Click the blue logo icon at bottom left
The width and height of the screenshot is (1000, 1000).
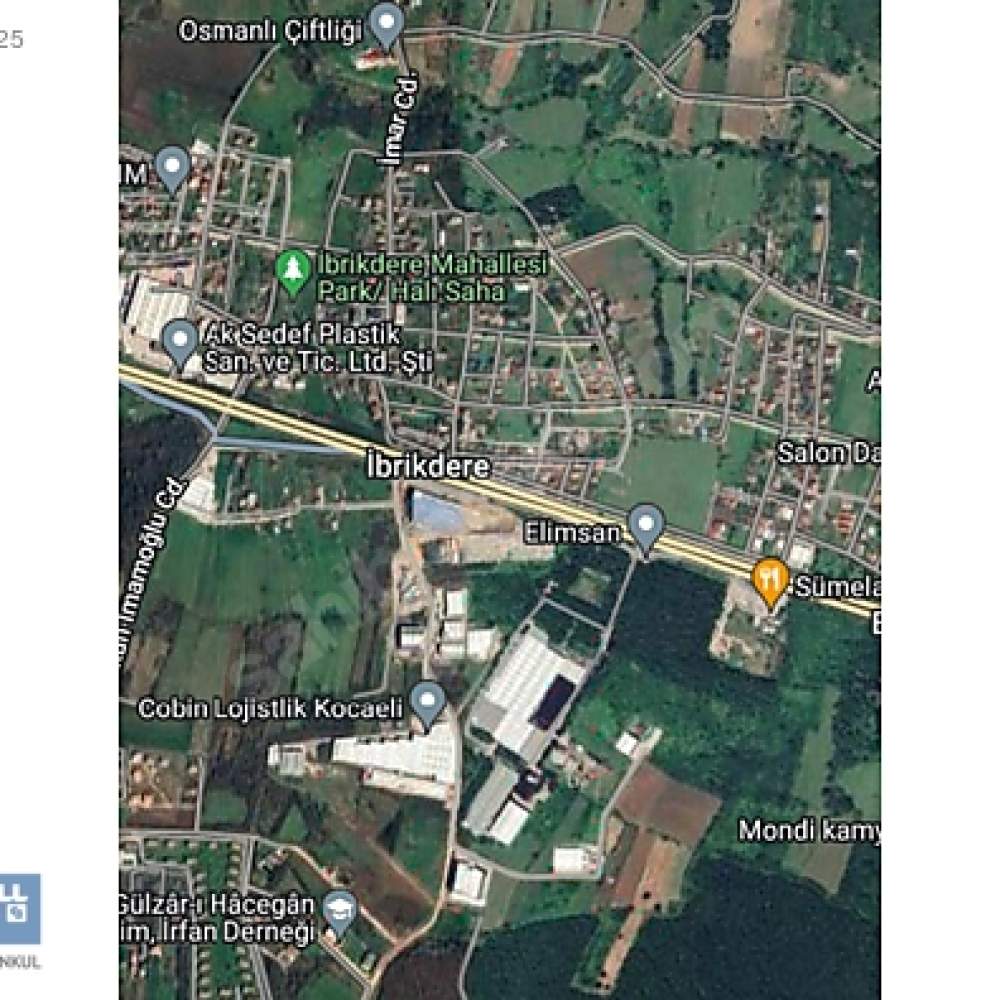coord(19,908)
